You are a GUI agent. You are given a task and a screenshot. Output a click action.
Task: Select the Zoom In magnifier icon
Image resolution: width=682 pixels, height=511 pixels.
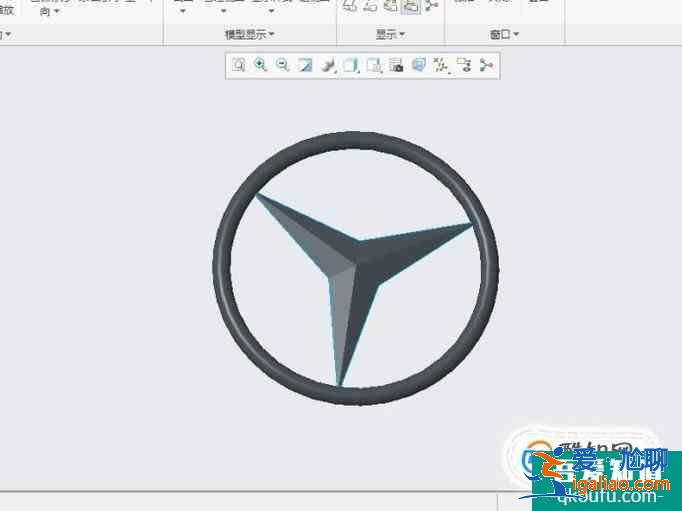pos(261,65)
